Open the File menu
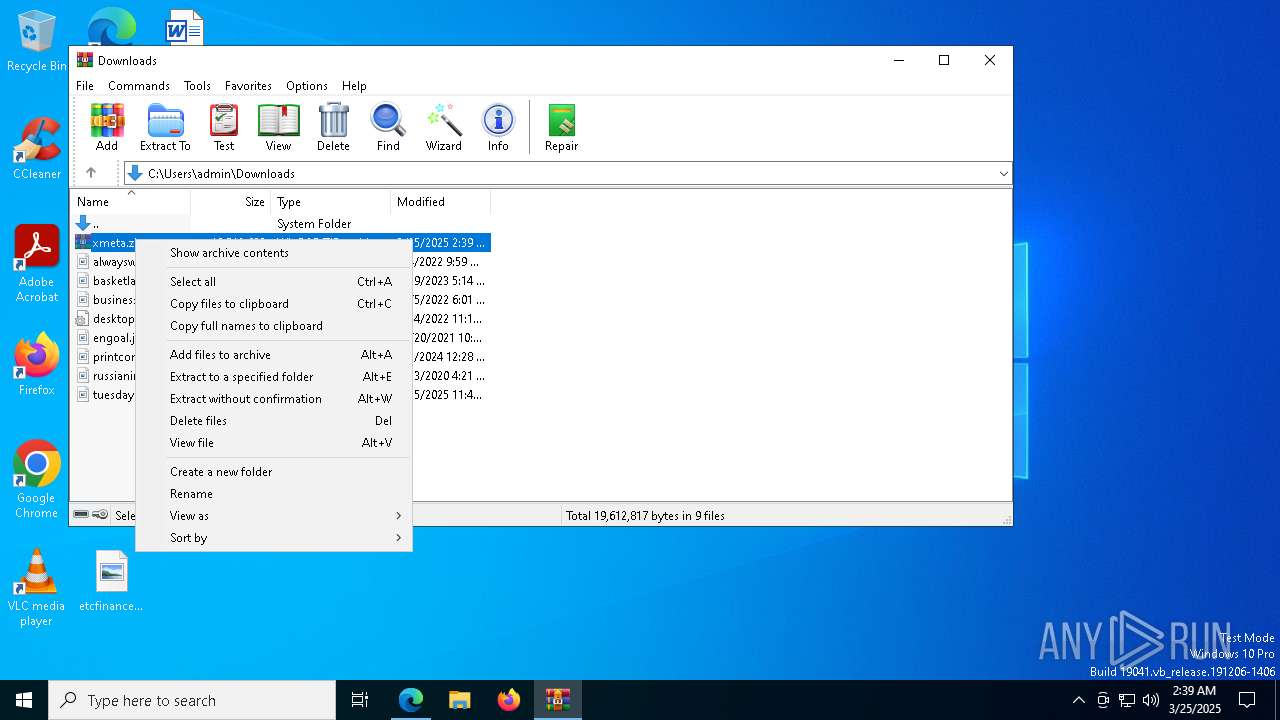 point(85,86)
